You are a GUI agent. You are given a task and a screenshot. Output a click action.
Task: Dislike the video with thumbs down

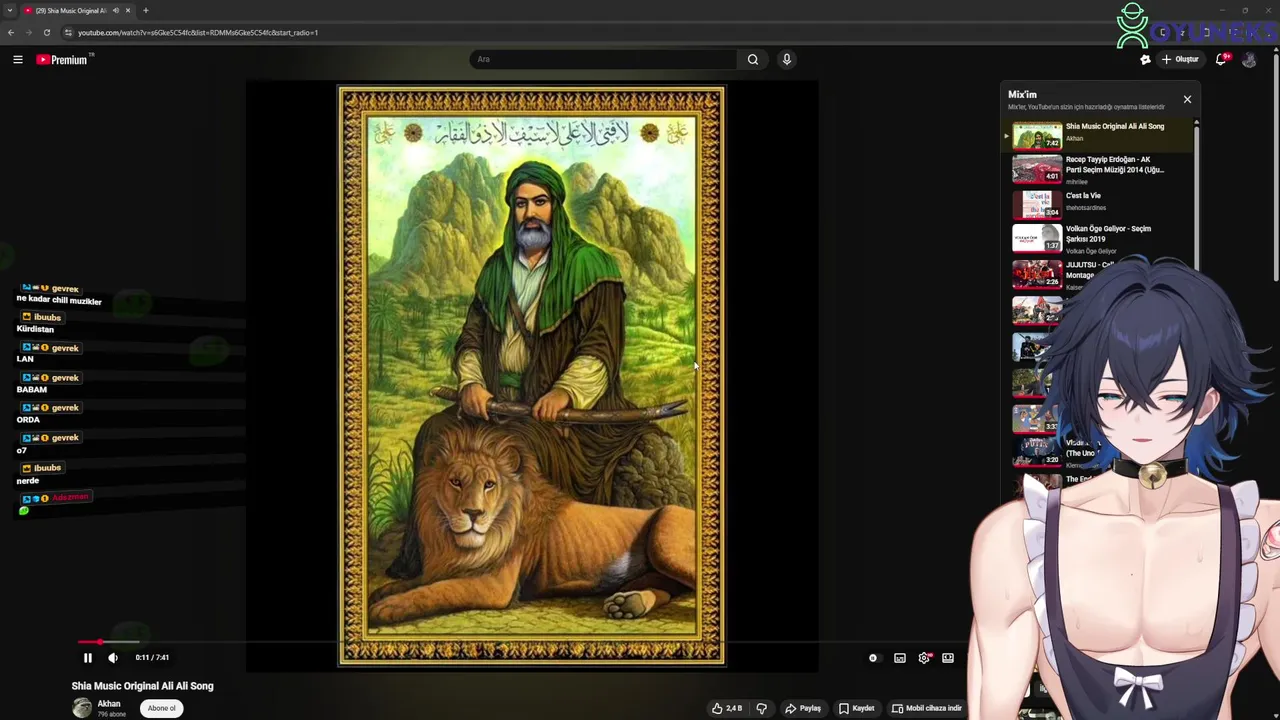click(x=762, y=708)
